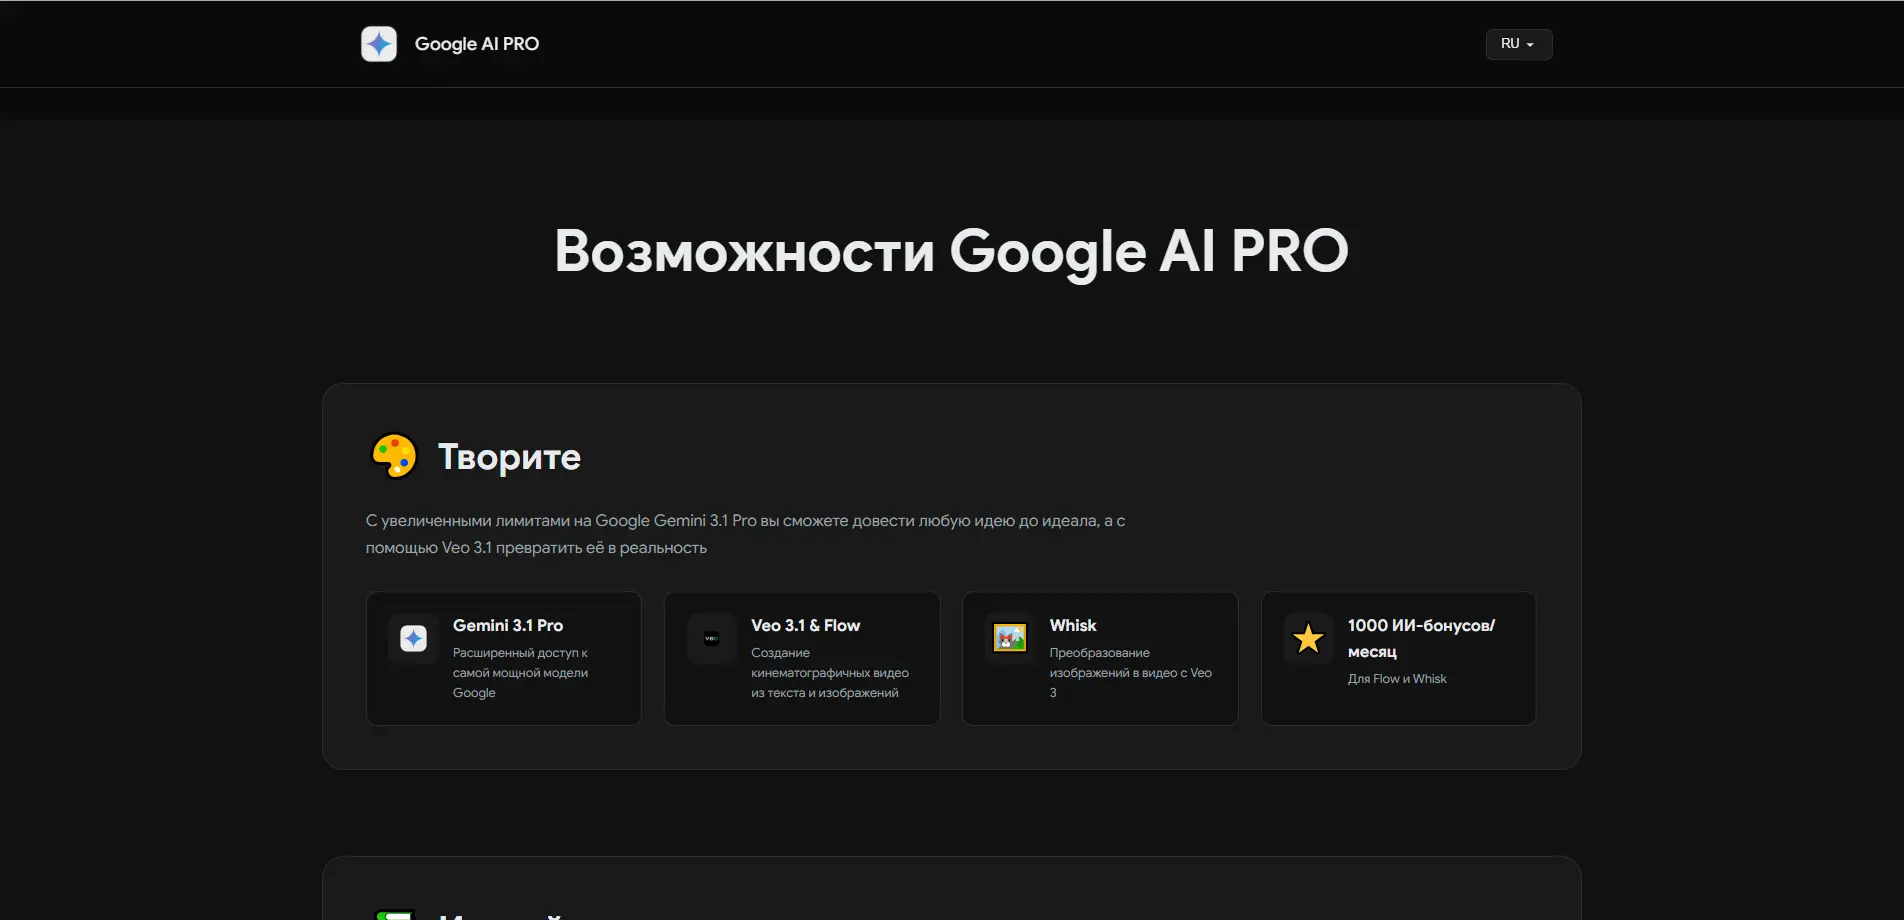Viewport: 1904px width, 920px height.
Task: Click the paint palette icon beside Творите
Action: [x=394, y=456]
